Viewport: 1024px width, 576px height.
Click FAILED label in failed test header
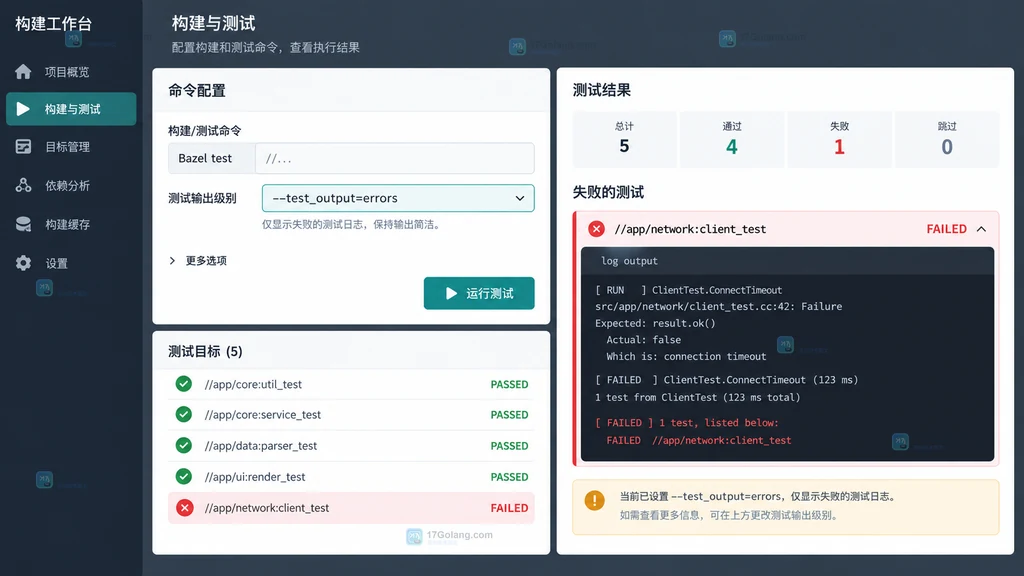946,229
